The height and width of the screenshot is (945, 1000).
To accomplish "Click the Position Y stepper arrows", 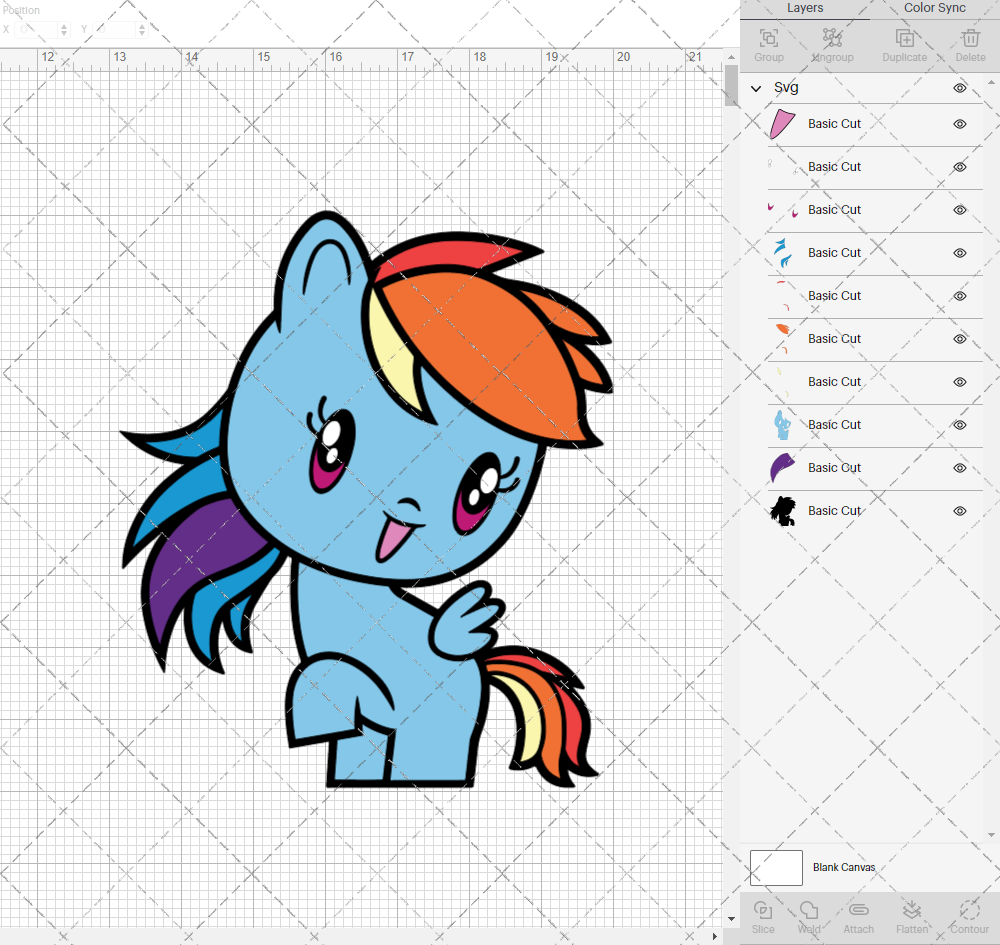I will click(x=142, y=29).
